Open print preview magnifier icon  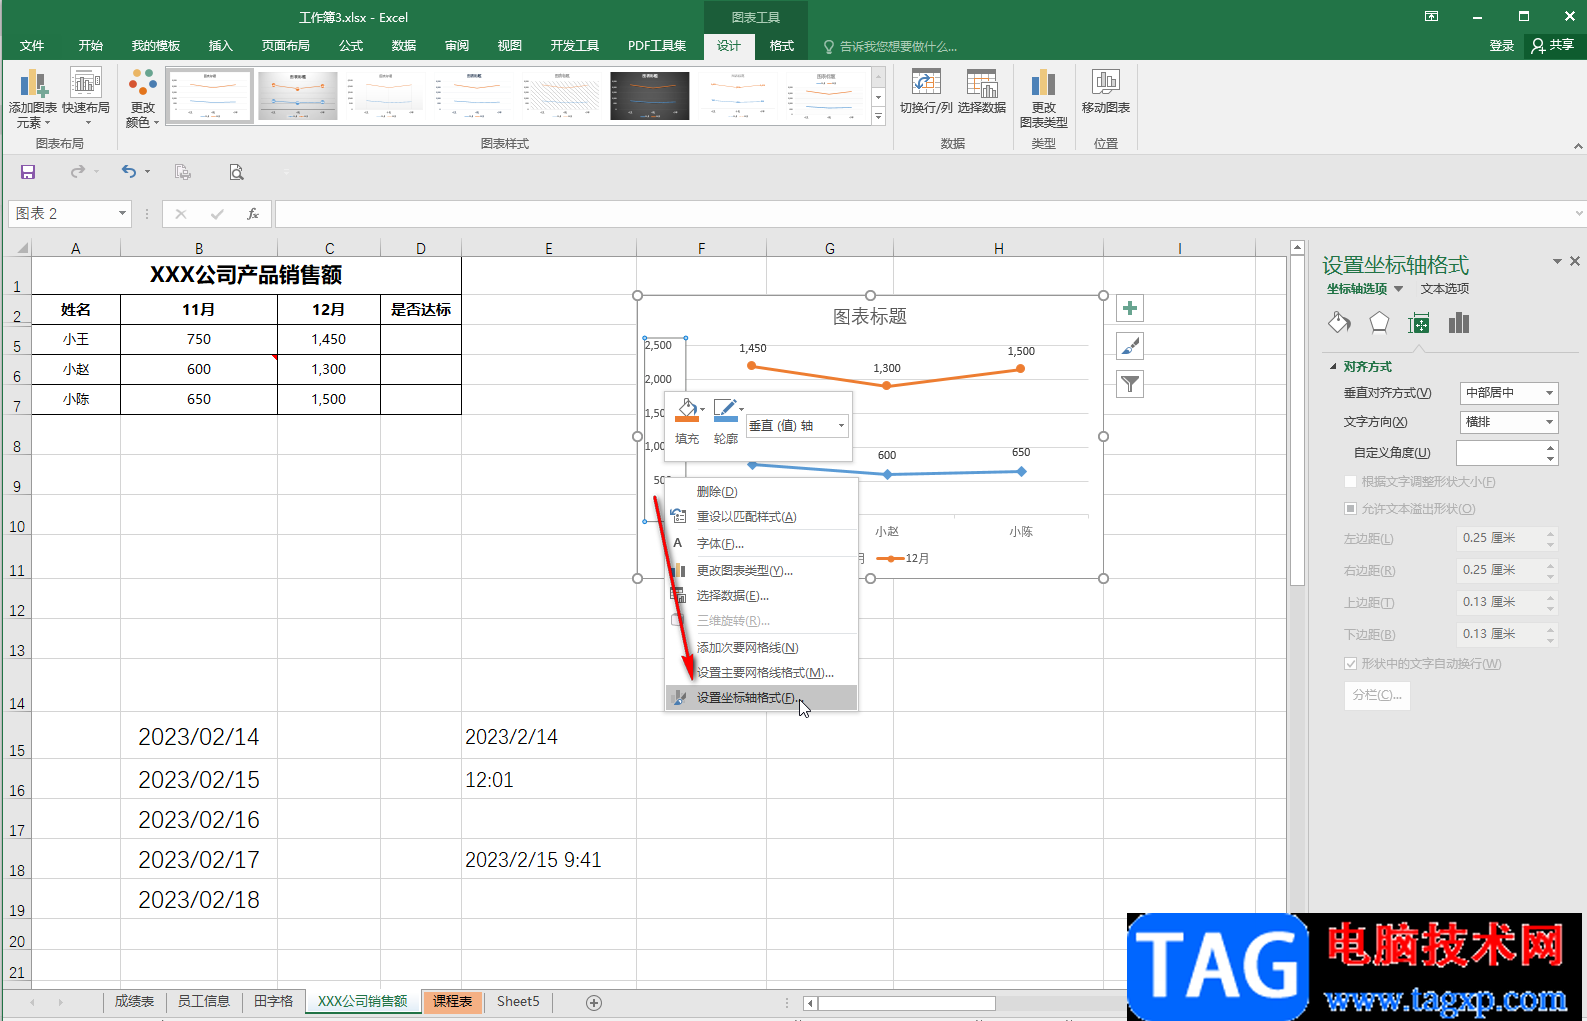[236, 172]
